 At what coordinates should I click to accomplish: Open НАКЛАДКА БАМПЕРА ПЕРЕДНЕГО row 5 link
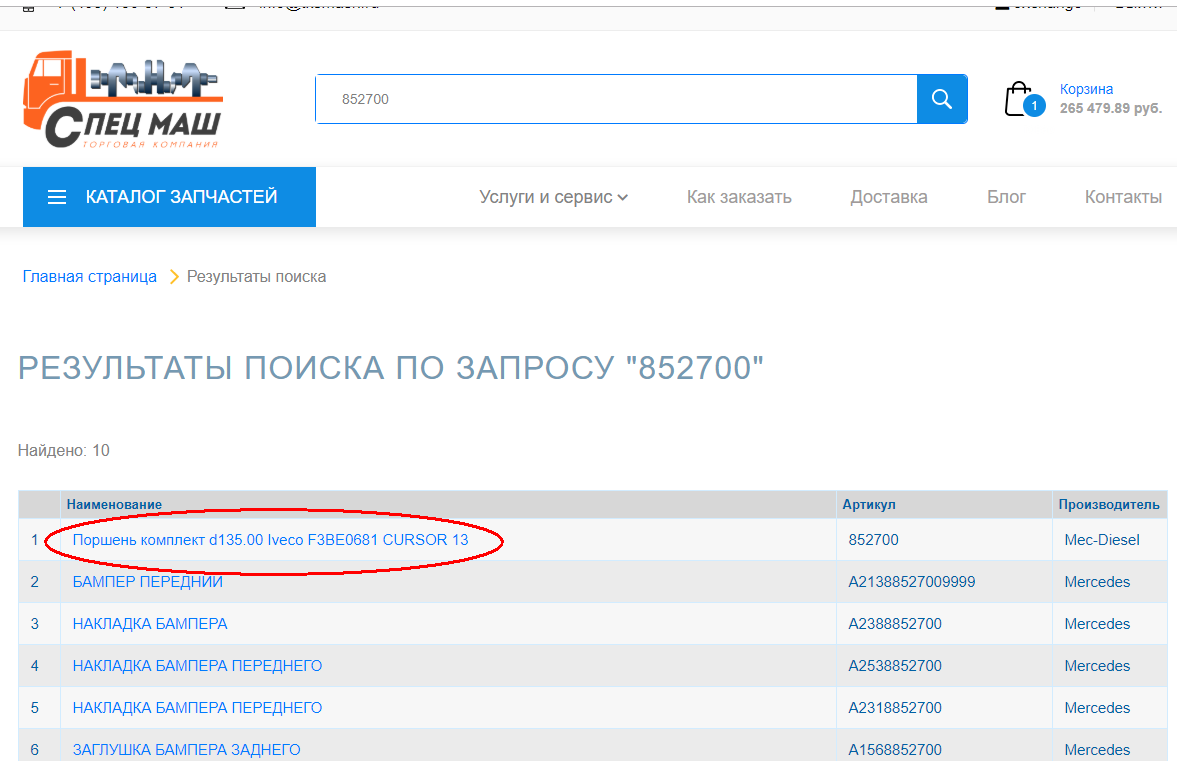(x=197, y=708)
